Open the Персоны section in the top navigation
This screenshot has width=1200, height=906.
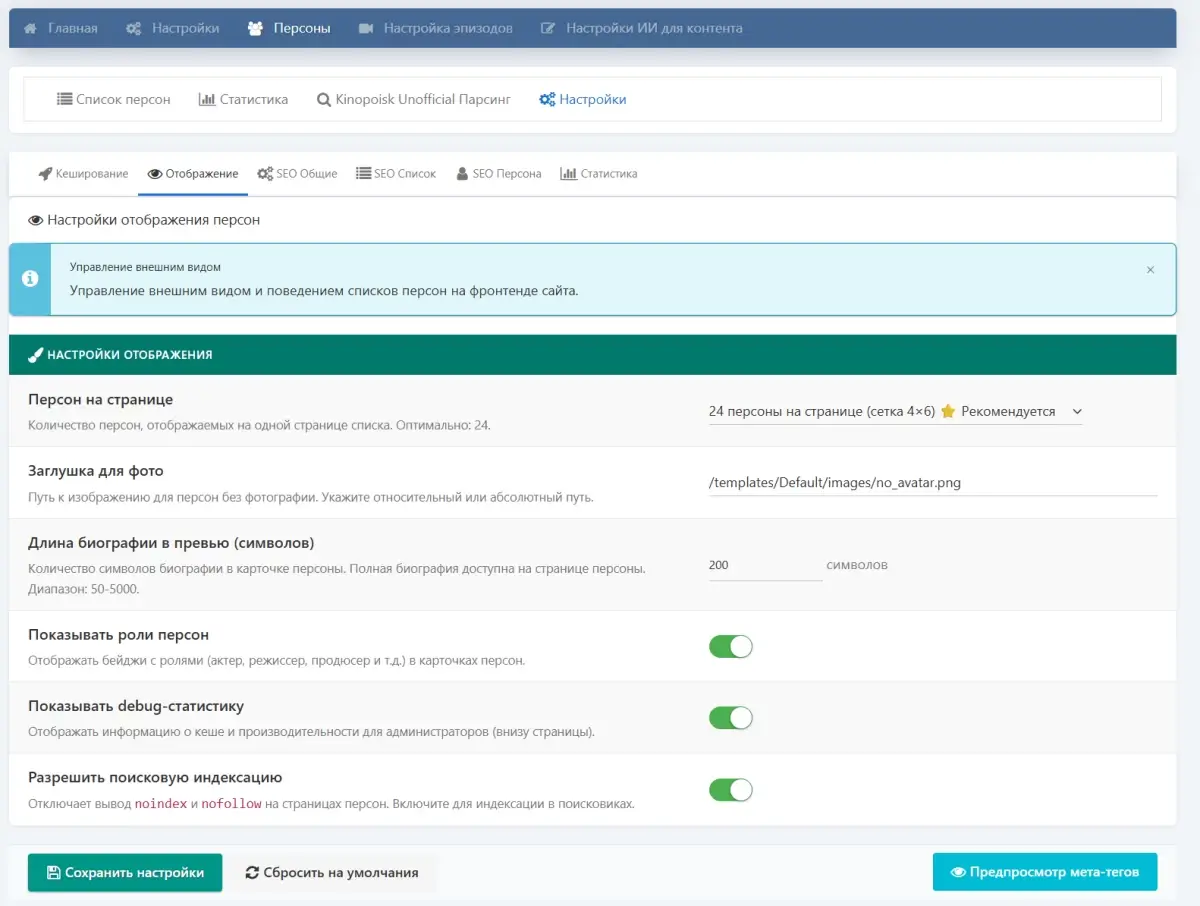(x=289, y=28)
